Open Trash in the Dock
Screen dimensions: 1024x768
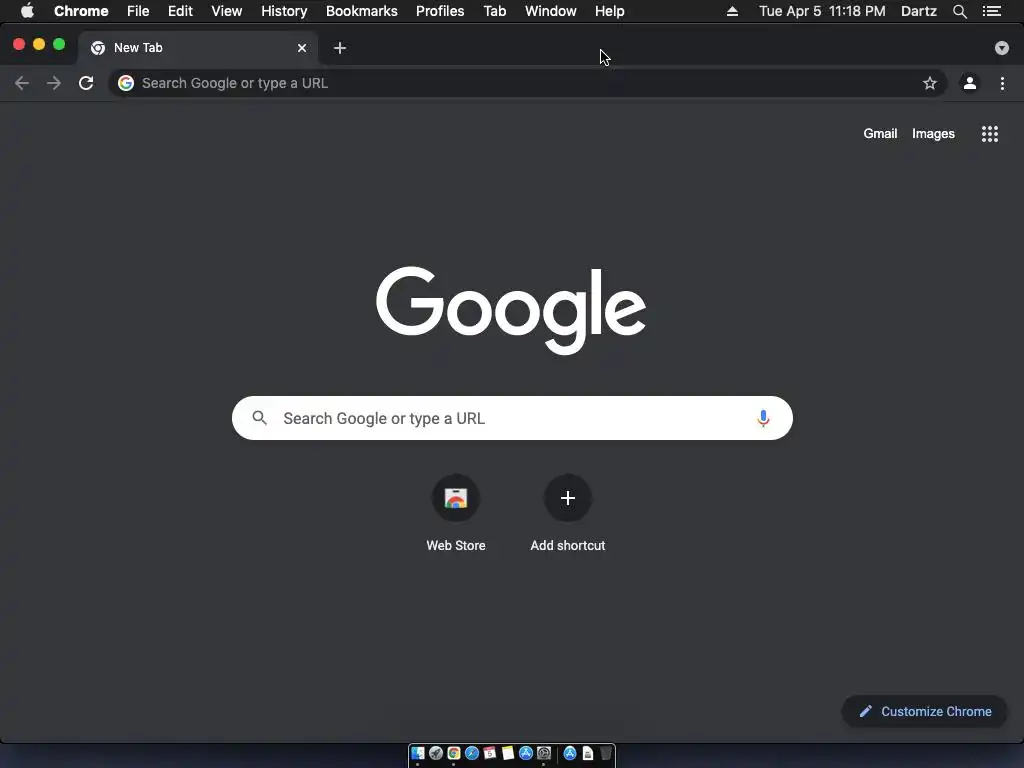tap(606, 753)
